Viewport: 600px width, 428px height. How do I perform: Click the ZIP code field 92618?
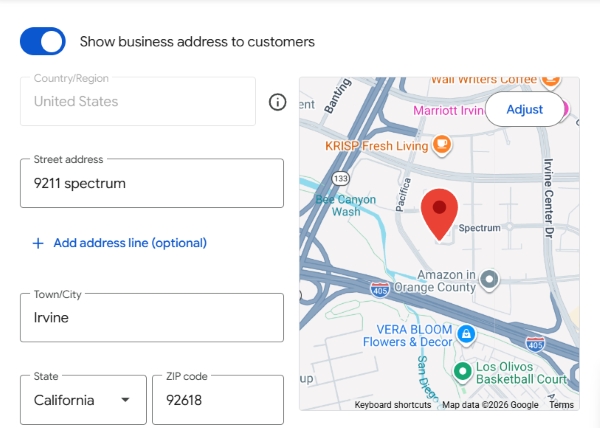tap(218, 400)
